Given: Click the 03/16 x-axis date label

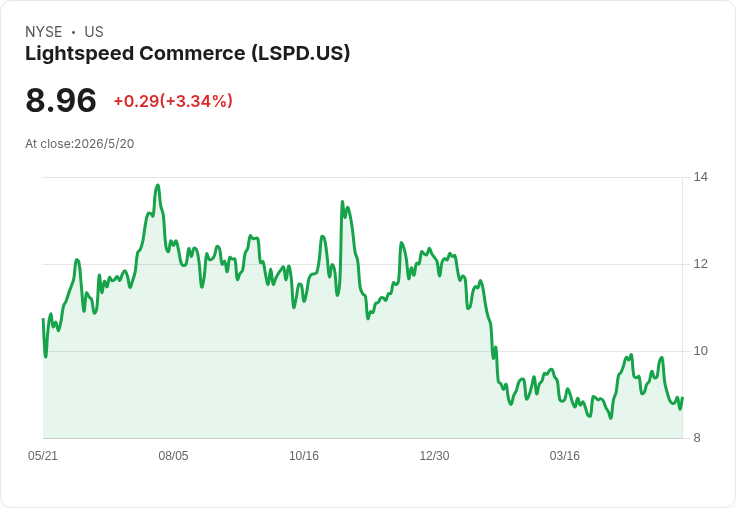Looking at the screenshot, I should point(565,455).
